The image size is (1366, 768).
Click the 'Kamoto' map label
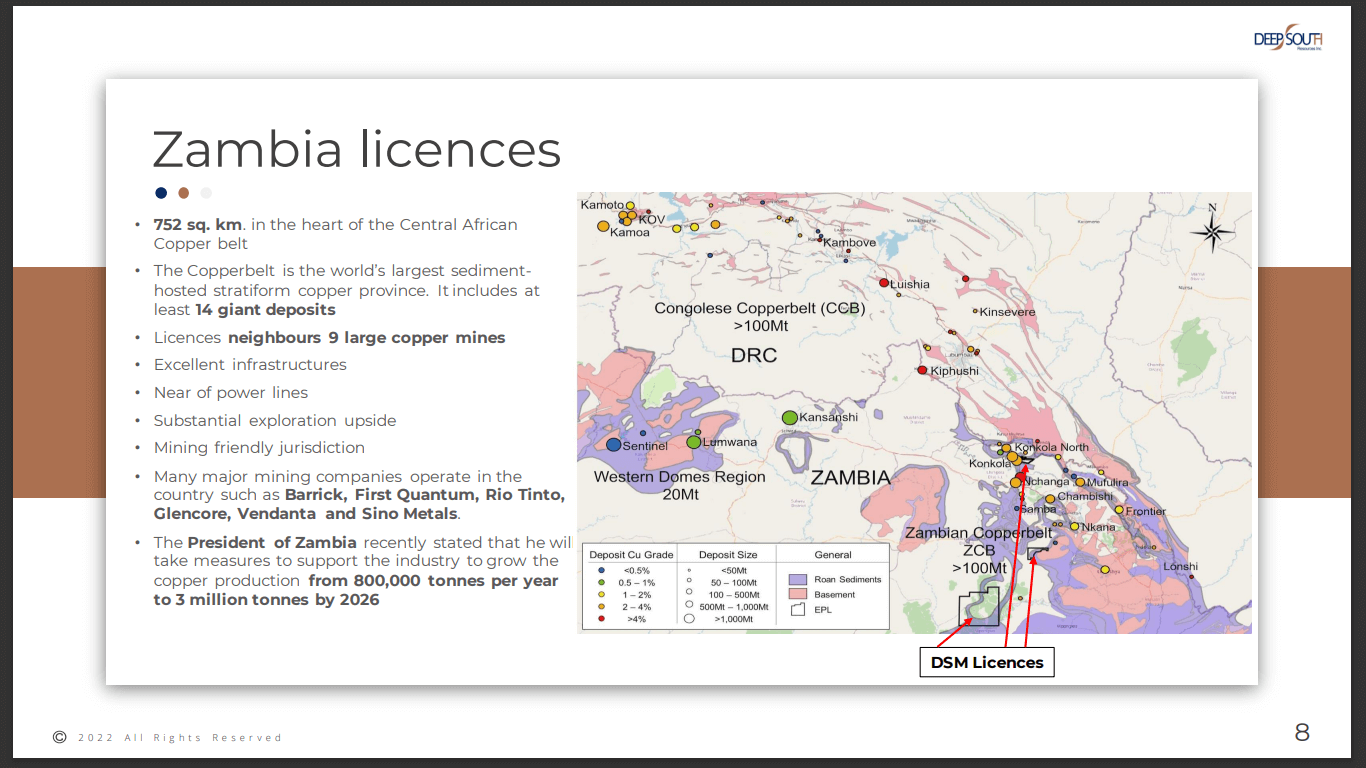pyautogui.click(x=602, y=204)
